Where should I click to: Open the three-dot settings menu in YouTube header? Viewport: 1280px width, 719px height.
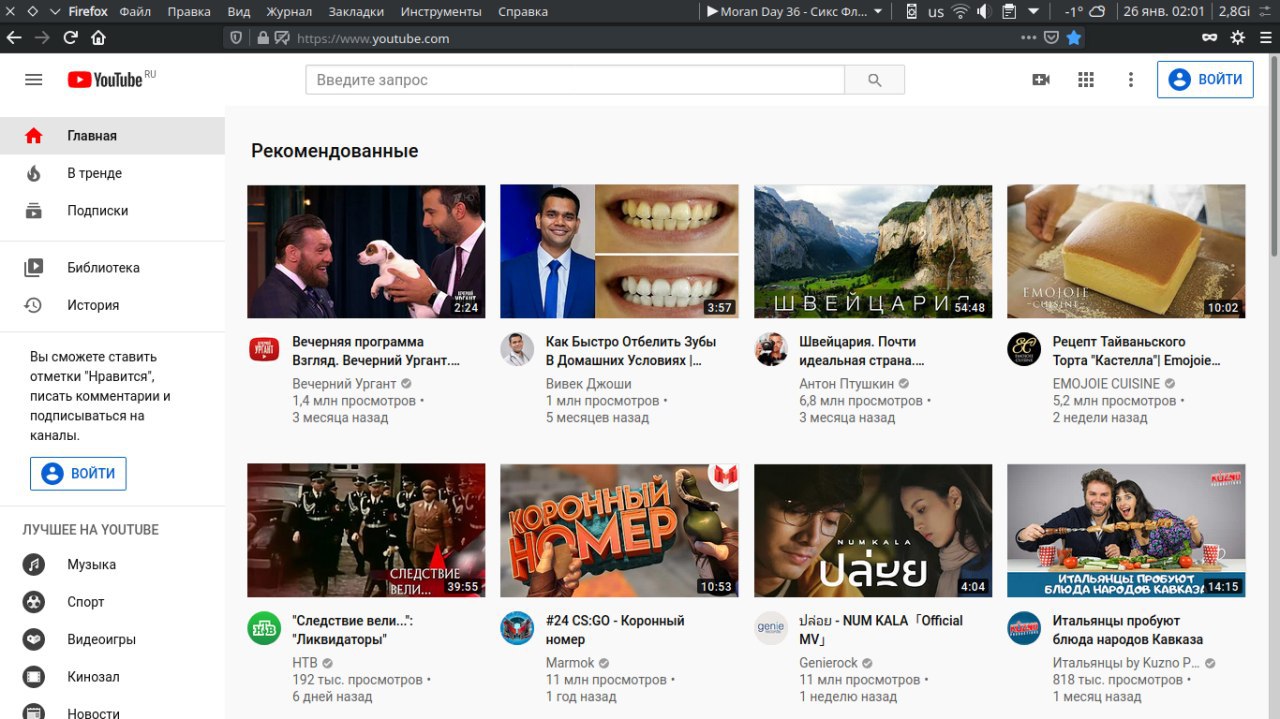point(1131,80)
